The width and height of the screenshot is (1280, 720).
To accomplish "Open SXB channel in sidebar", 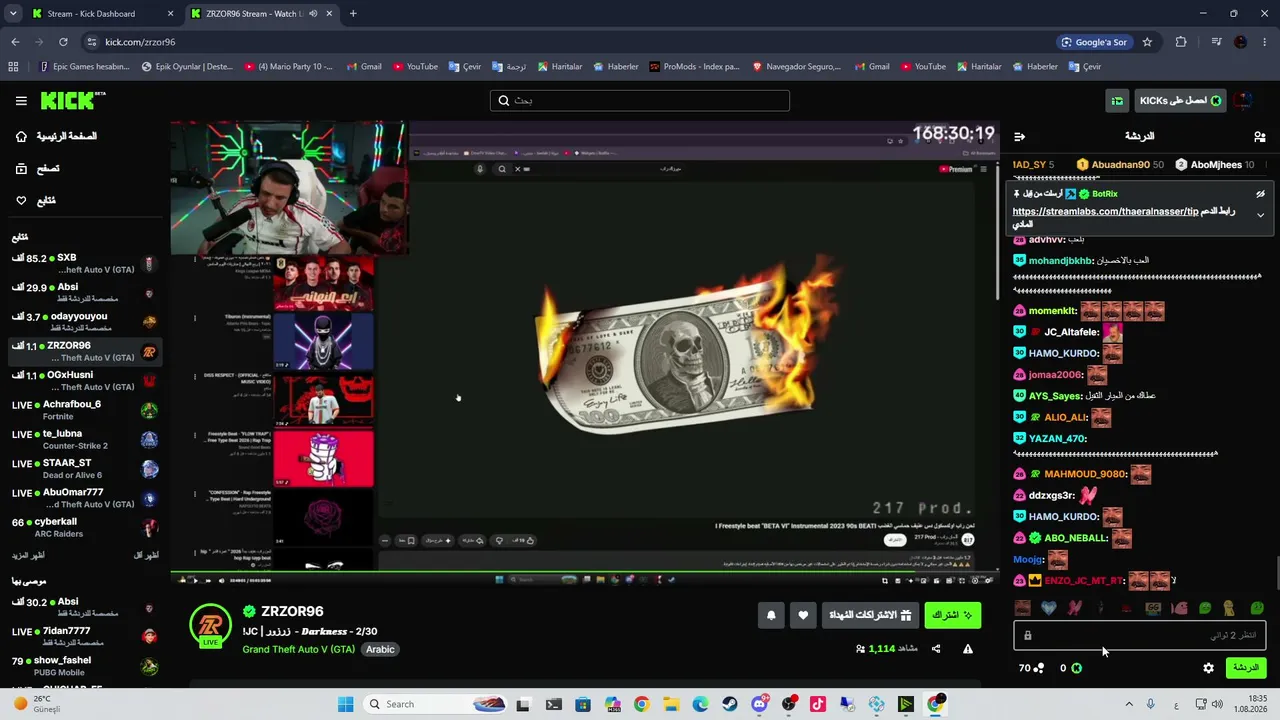I will 85,264.
